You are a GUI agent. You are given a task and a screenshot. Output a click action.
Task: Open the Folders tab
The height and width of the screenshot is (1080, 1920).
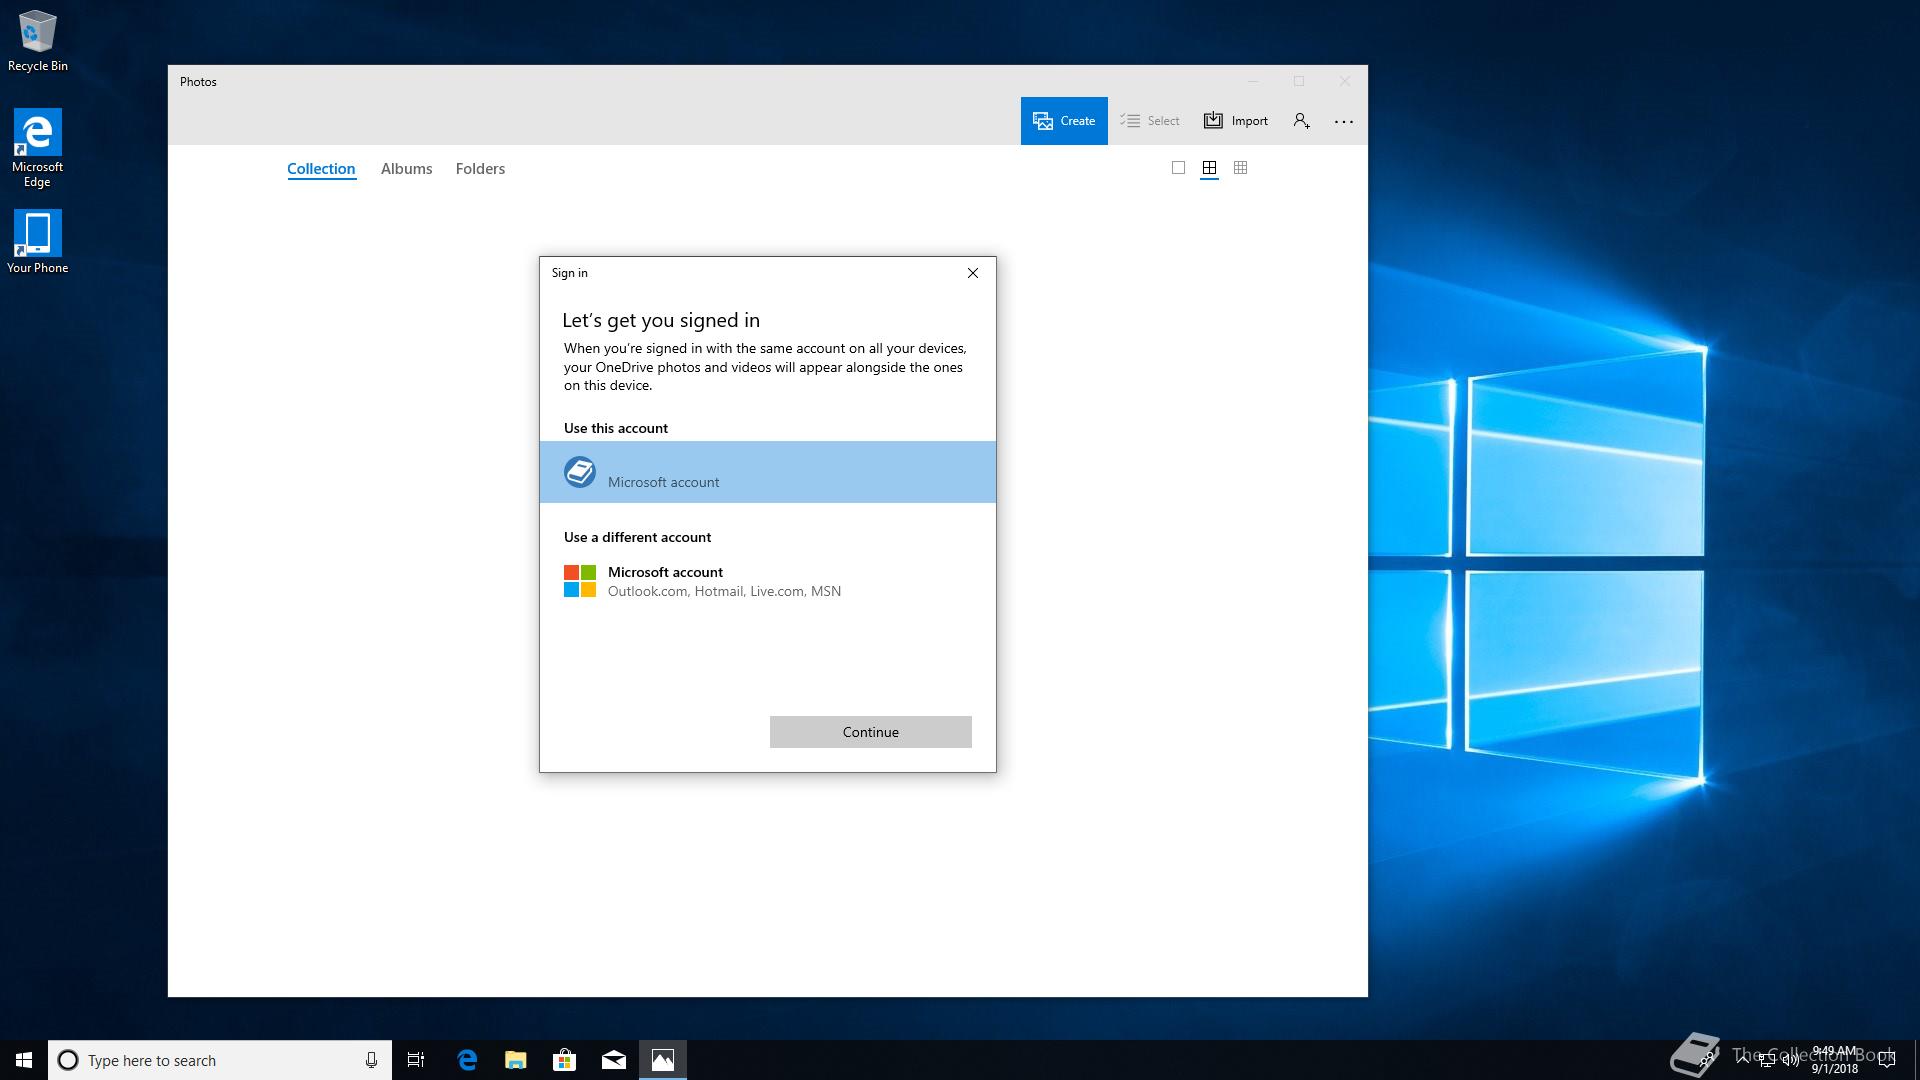tap(480, 169)
